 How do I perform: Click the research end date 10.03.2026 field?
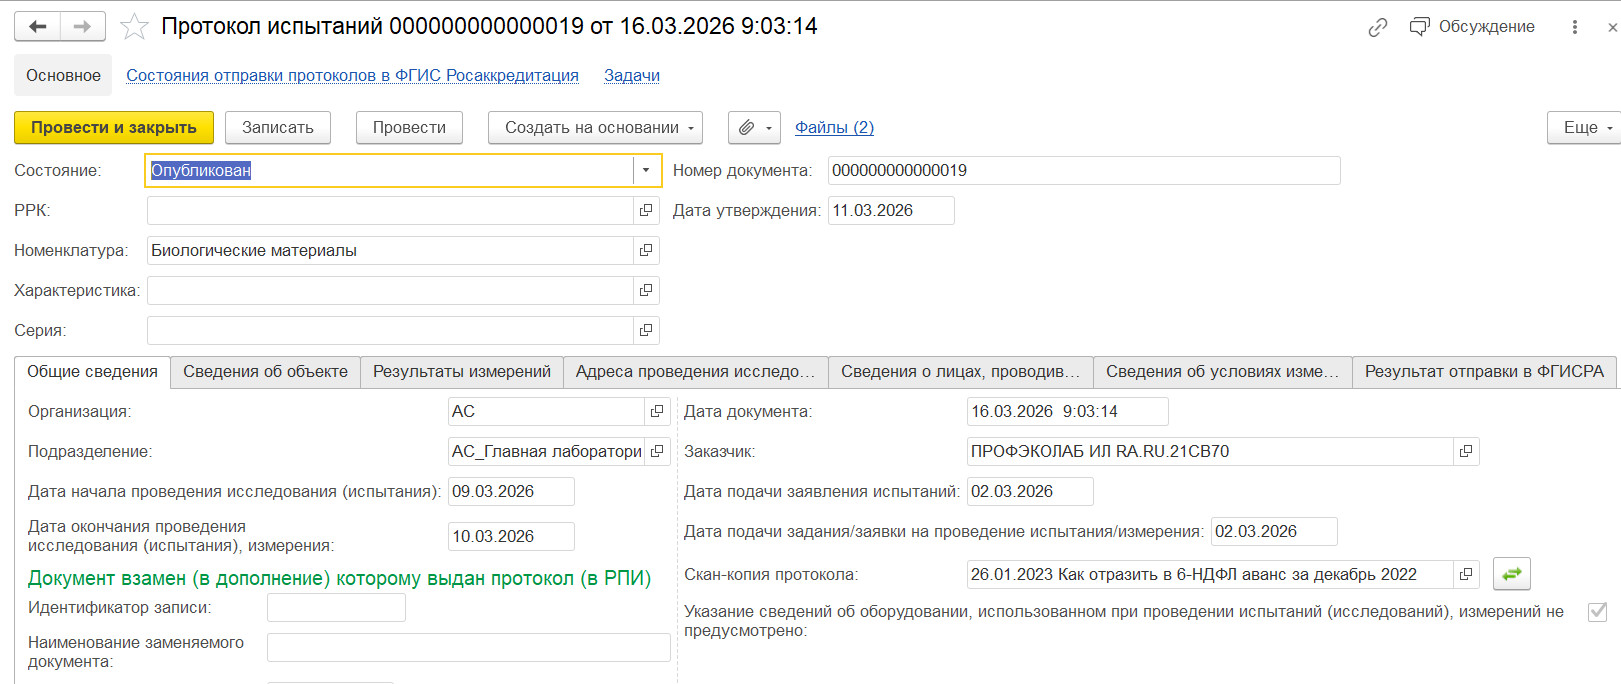tap(511, 537)
